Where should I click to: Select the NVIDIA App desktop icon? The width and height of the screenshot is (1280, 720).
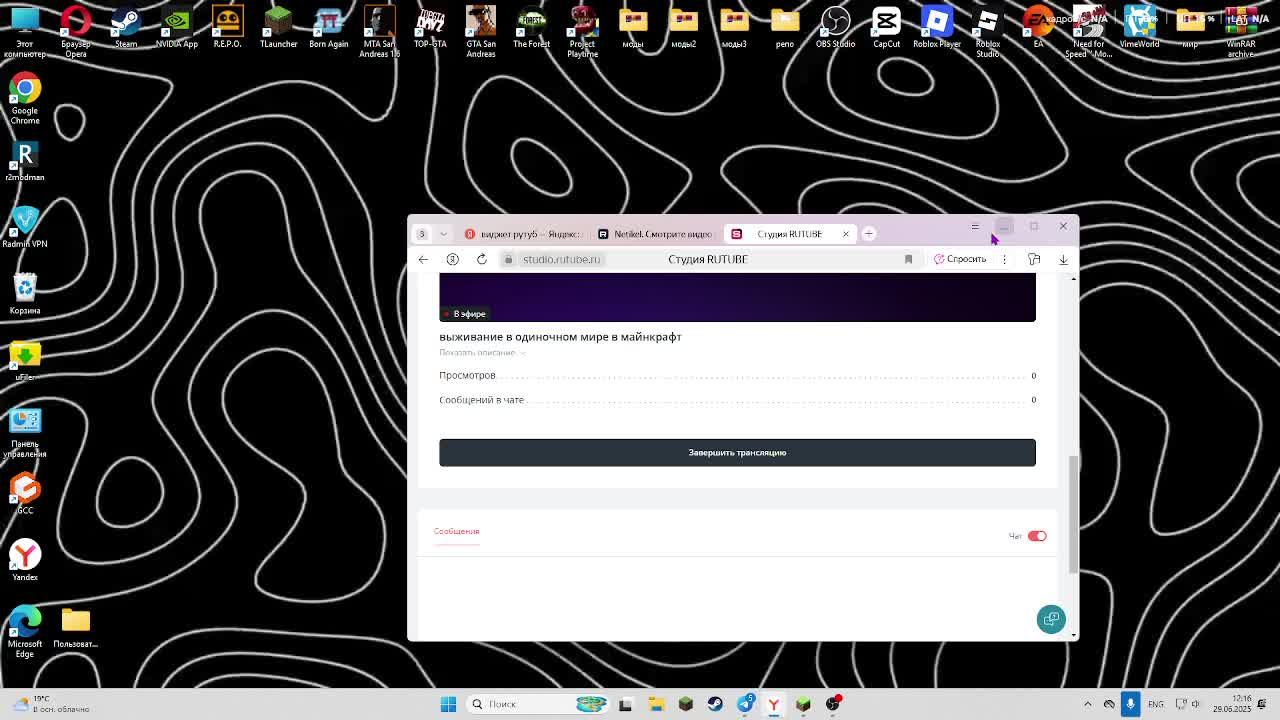coord(177,27)
